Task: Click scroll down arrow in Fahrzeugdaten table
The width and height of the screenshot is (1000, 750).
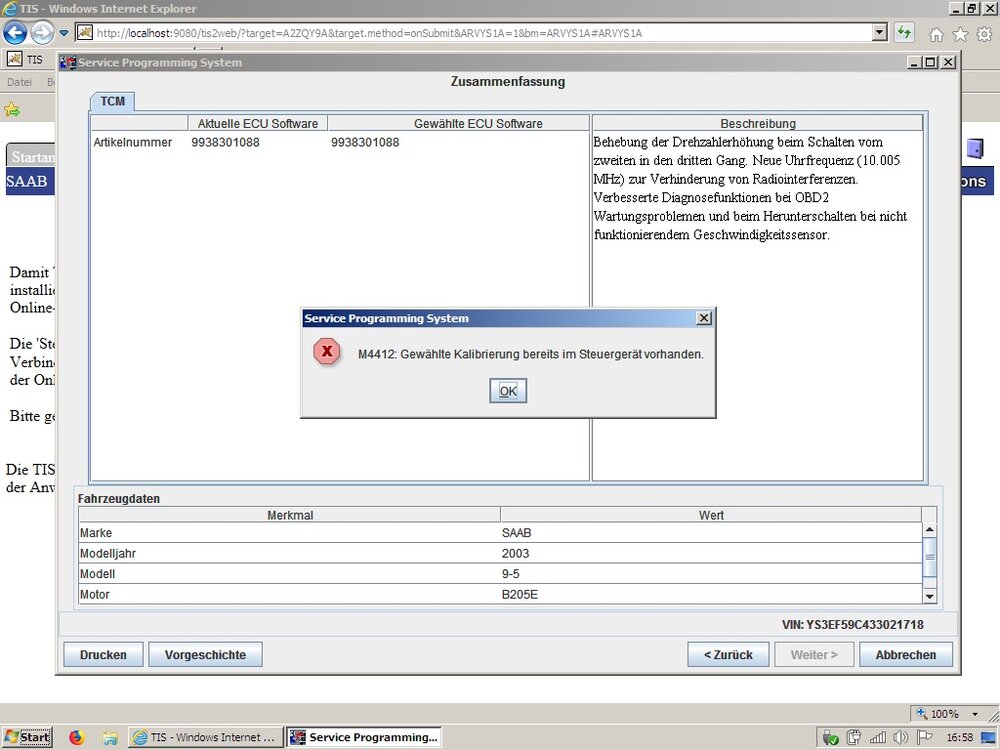Action: click(x=929, y=596)
